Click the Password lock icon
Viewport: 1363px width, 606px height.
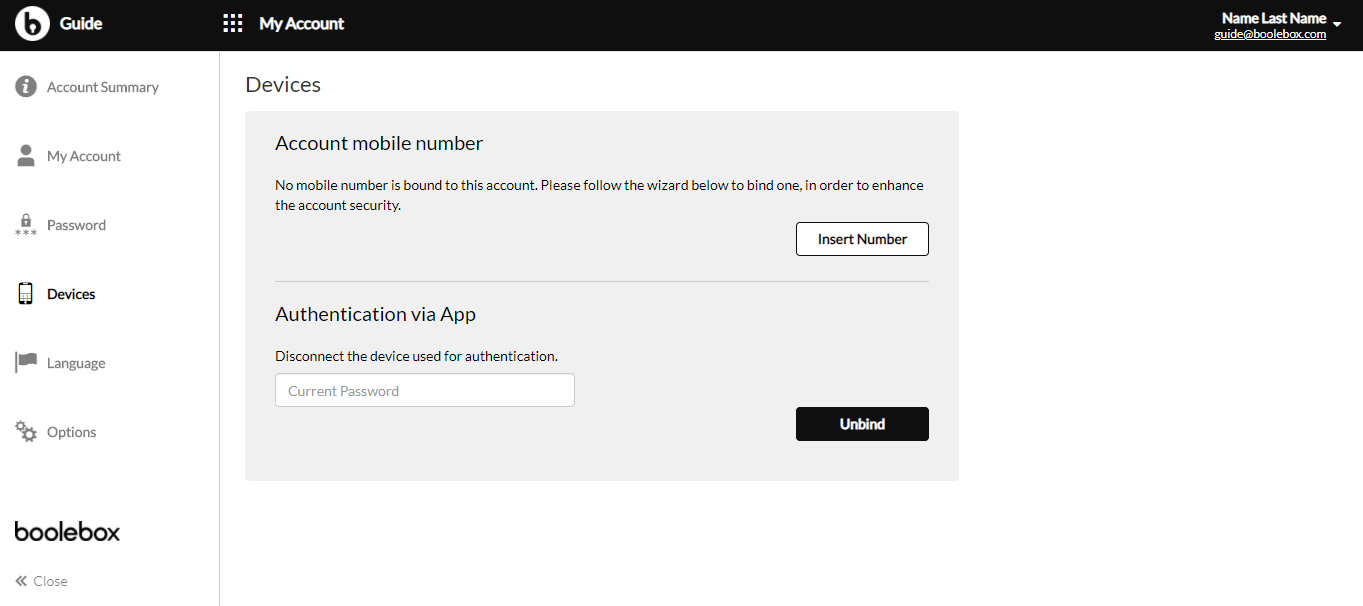coord(26,225)
